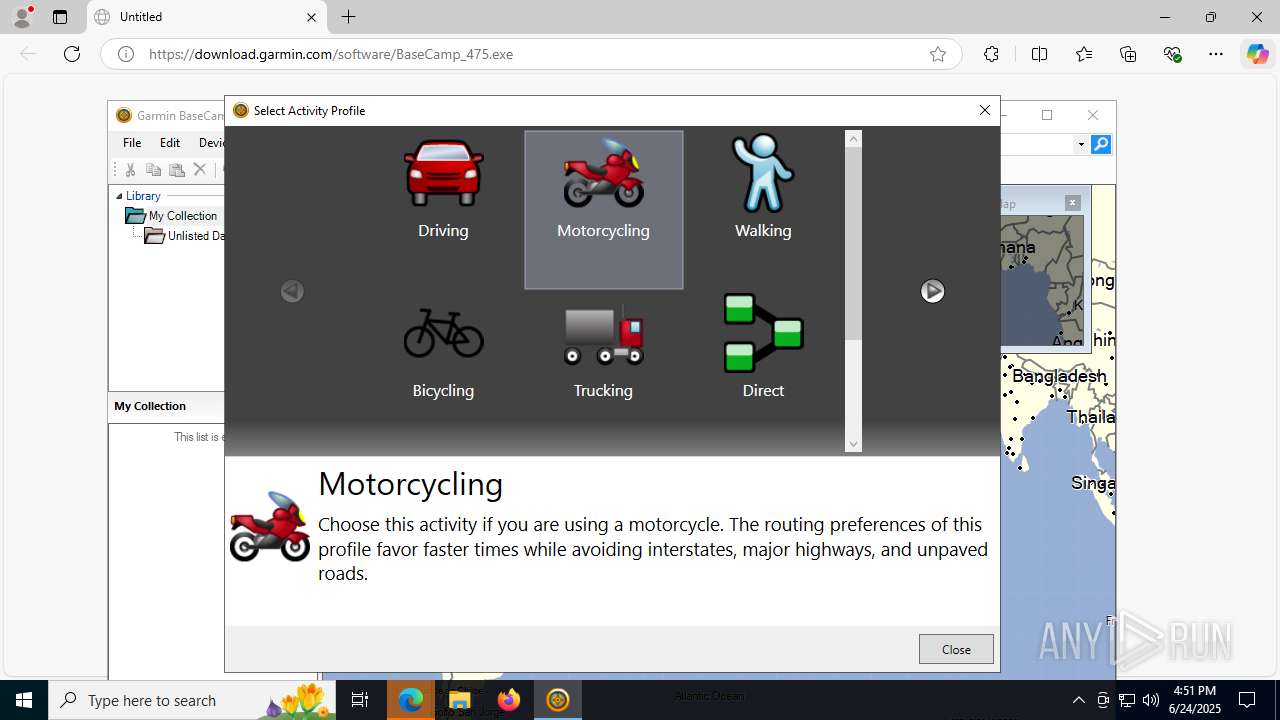Open Garmin BaseCamp taskbar icon
This screenshot has height=720, width=1280.
[x=558, y=700]
